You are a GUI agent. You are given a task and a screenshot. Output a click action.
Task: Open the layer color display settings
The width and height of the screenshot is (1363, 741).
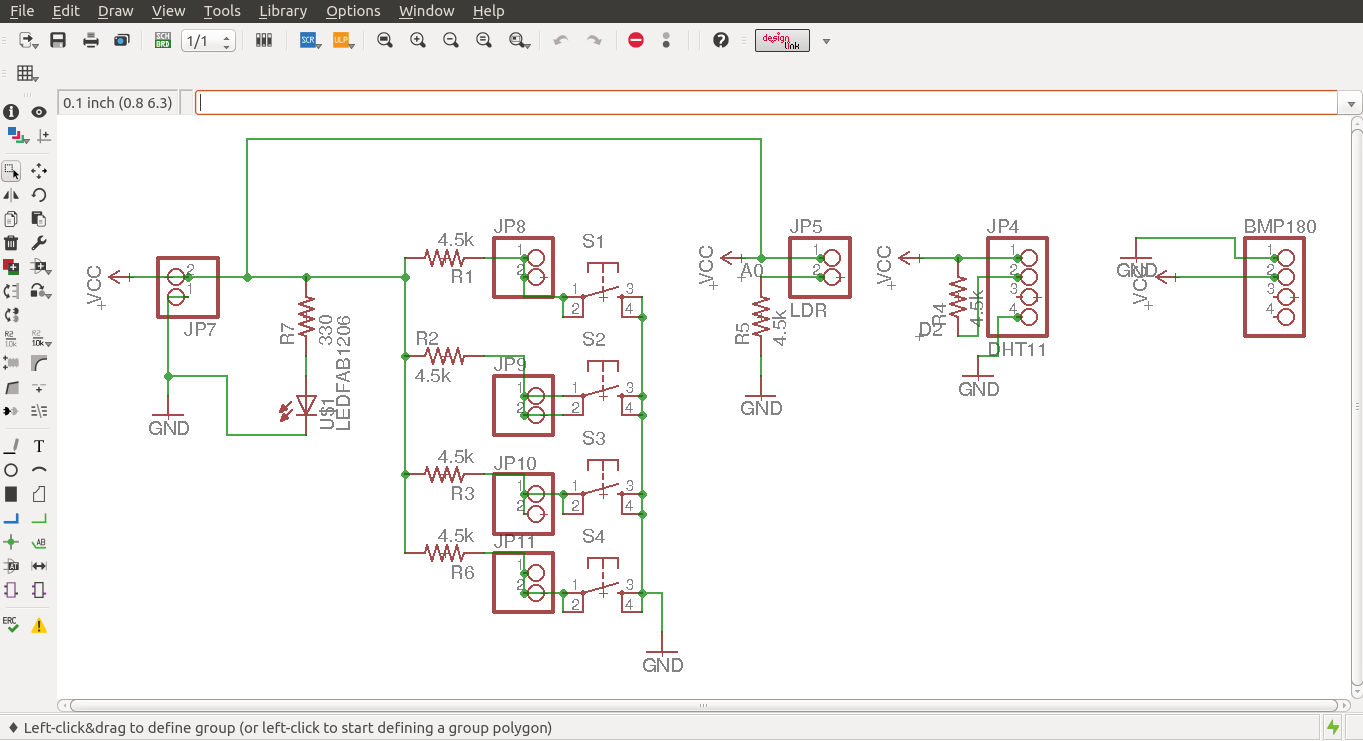pos(14,135)
